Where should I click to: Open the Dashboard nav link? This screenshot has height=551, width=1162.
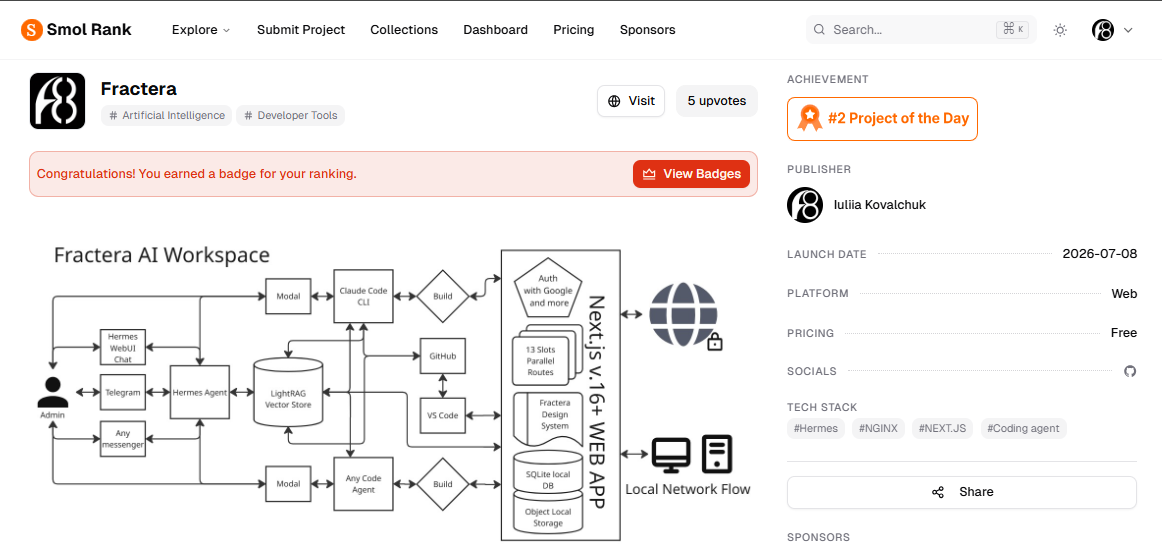pos(496,30)
